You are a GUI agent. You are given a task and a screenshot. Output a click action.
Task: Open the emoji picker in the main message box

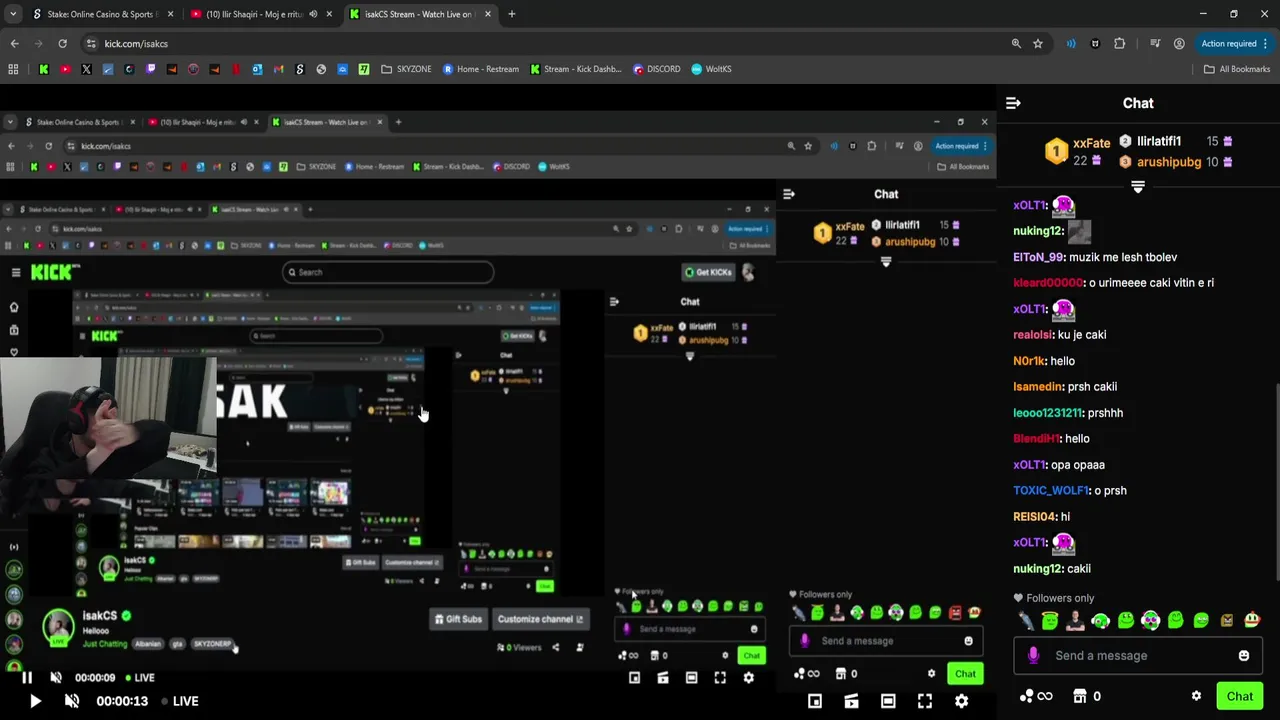click(x=1243, y=656)
